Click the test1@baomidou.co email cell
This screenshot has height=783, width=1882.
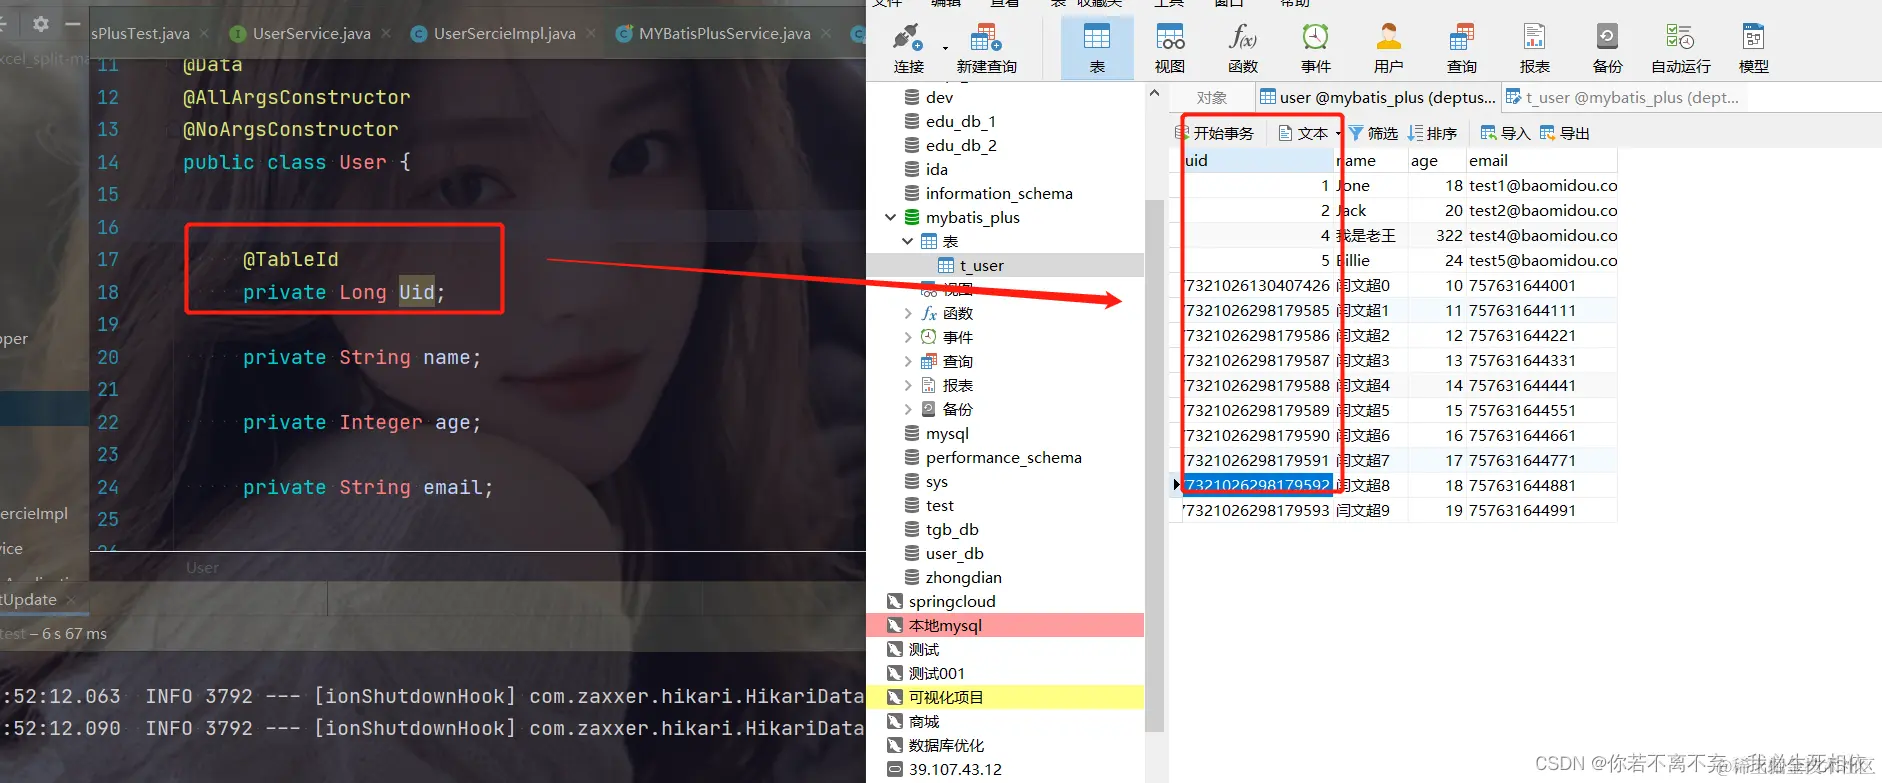pos(1542,185)
